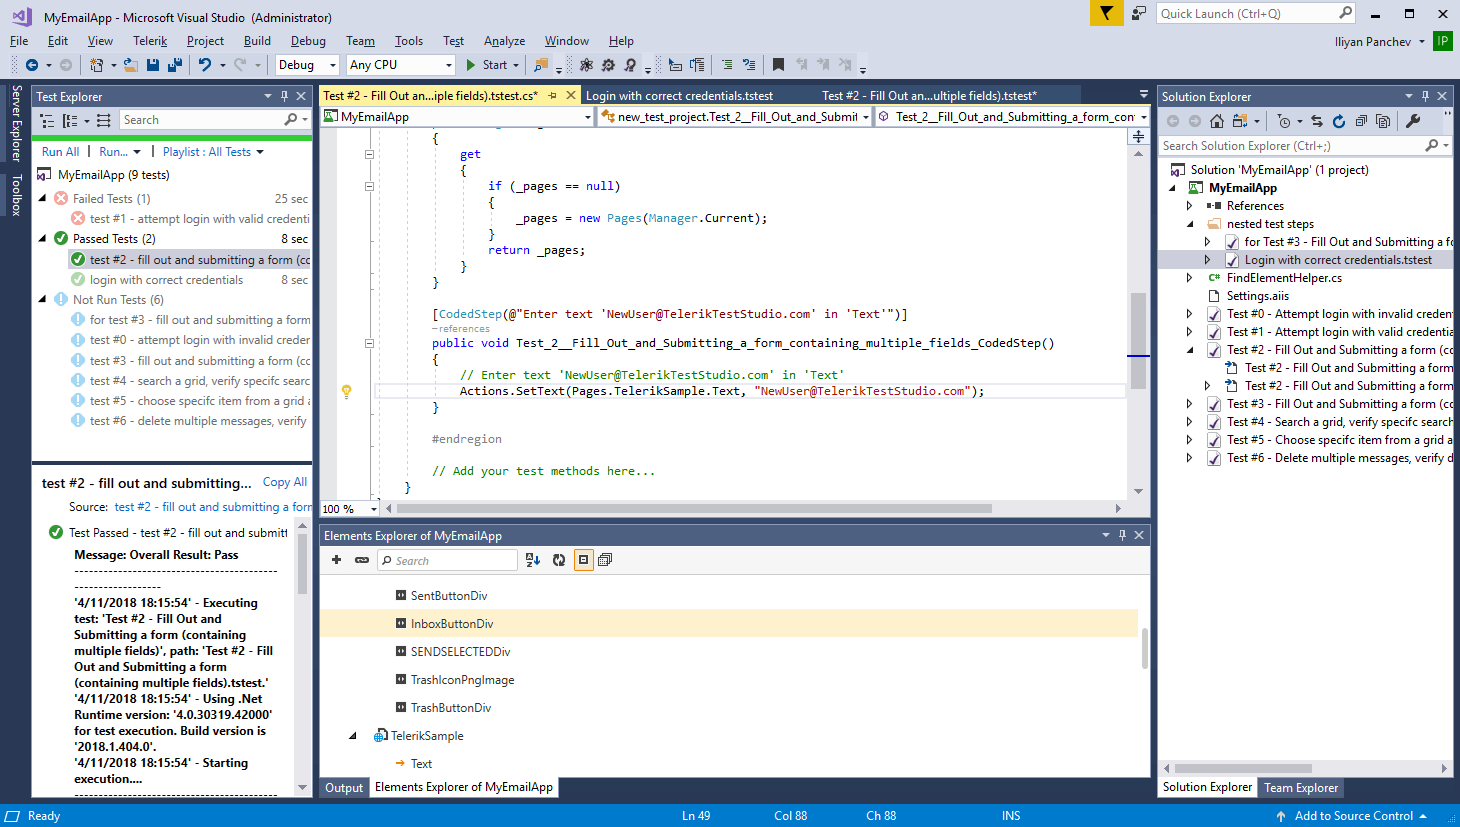
Task: Toggle checkbox icon of Test #4 file
Action: [x=1213, y=422]
